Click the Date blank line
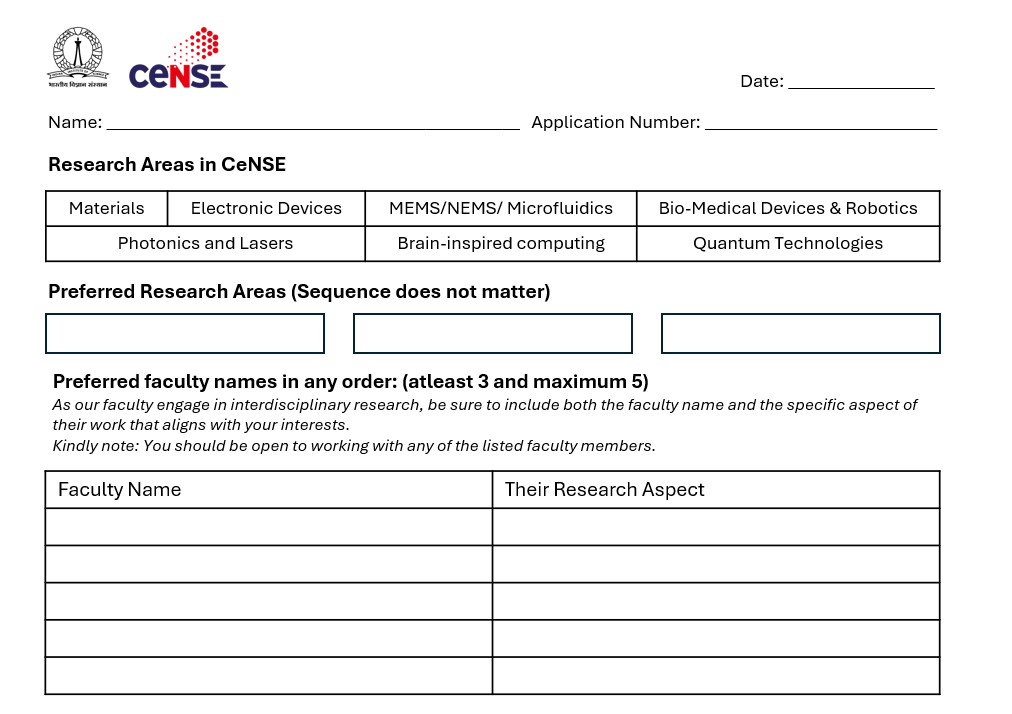1012x714 pixels. click(x=860, y=82)
